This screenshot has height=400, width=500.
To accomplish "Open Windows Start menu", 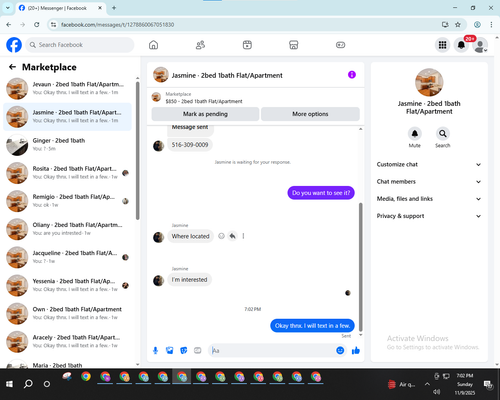I will [9, 384].
